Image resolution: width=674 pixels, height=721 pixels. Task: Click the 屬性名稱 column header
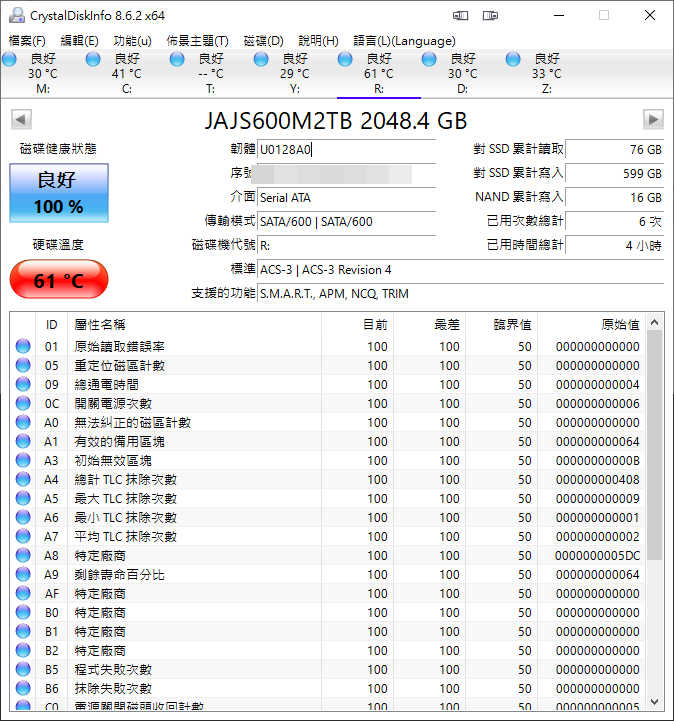point(194,325)
